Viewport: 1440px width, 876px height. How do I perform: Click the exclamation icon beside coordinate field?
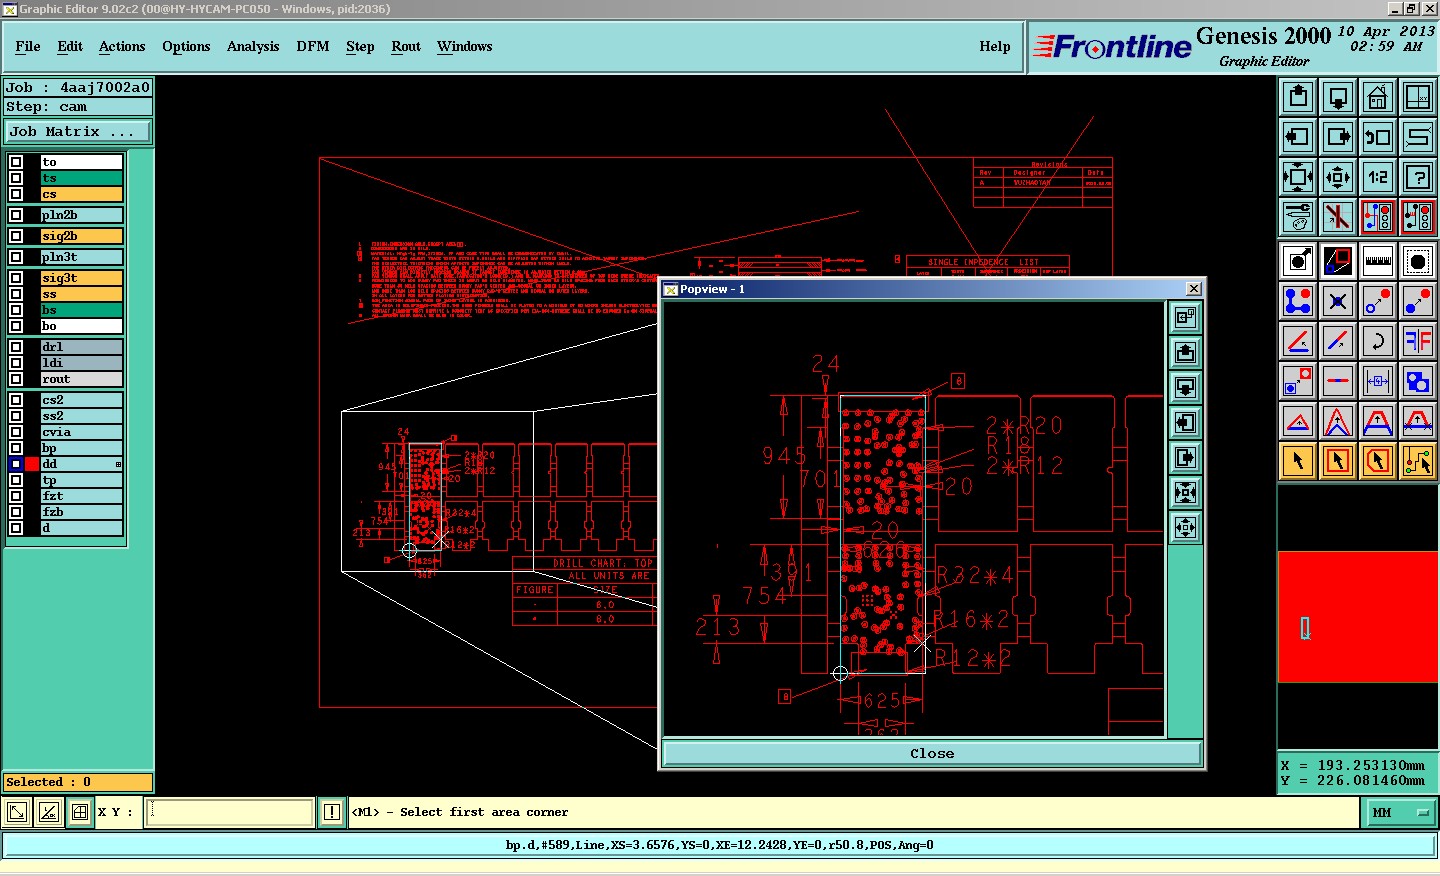[332, 812]
